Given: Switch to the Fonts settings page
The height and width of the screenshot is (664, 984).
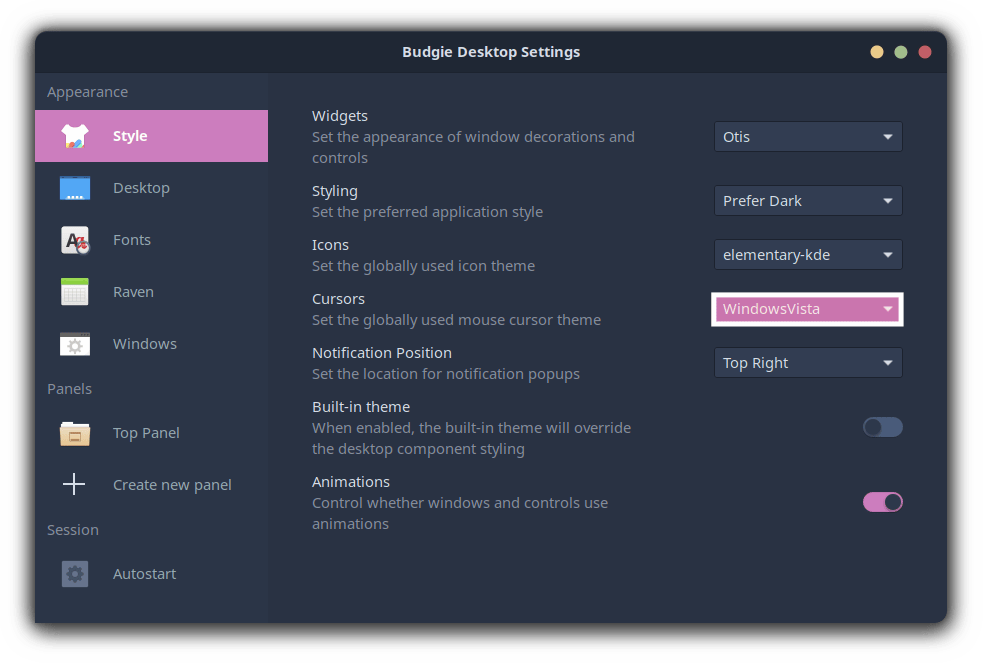Looking at the screenshot, I should 132,240.
